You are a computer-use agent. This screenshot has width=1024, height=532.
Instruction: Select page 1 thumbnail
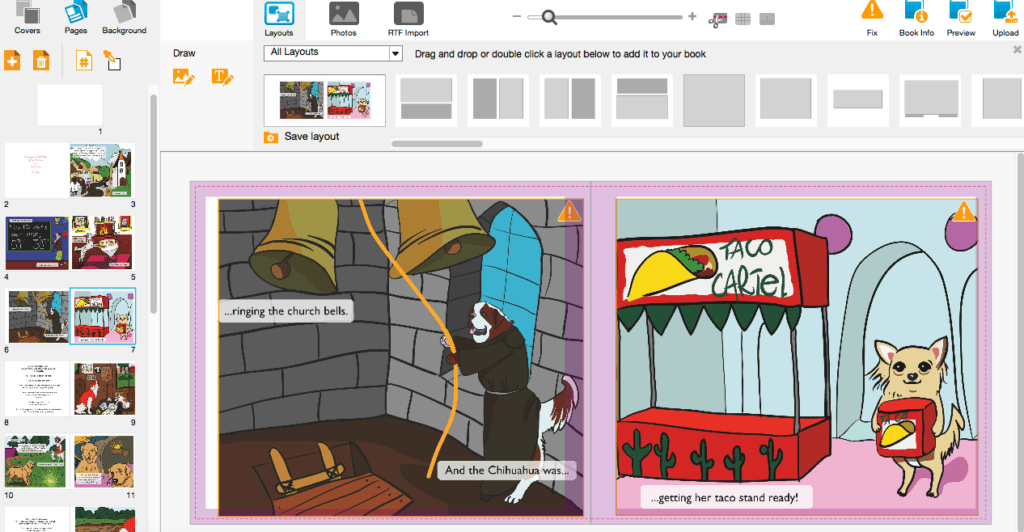click(x=70, y=105)
